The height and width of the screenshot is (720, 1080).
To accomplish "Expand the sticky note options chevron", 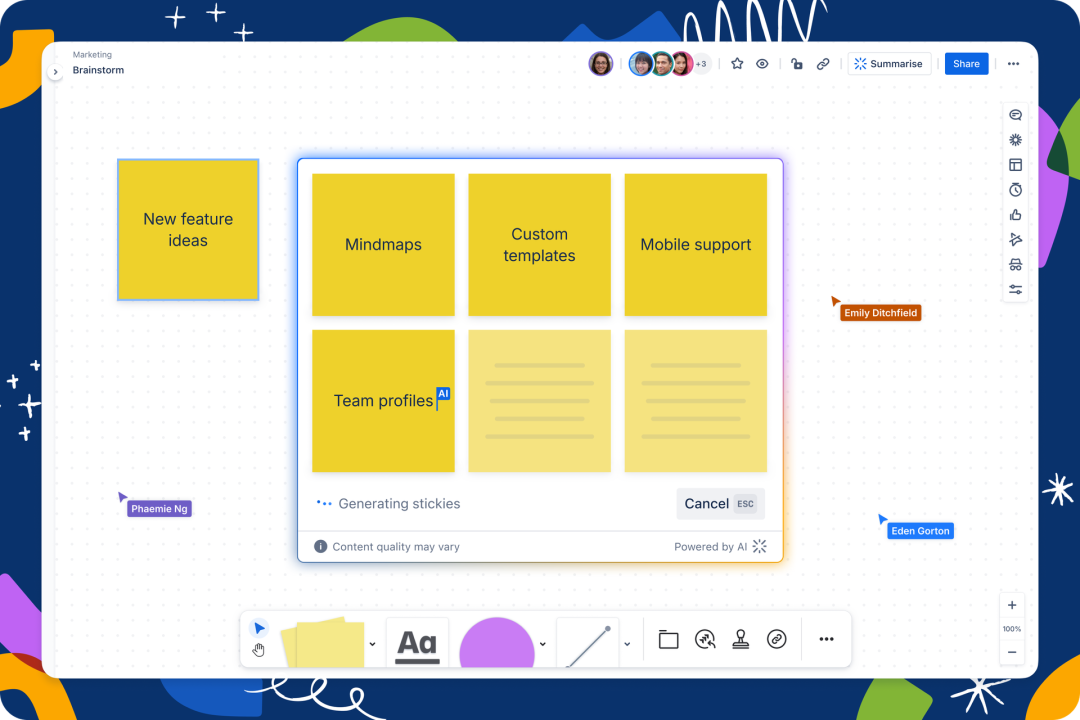I will point(372,644).
